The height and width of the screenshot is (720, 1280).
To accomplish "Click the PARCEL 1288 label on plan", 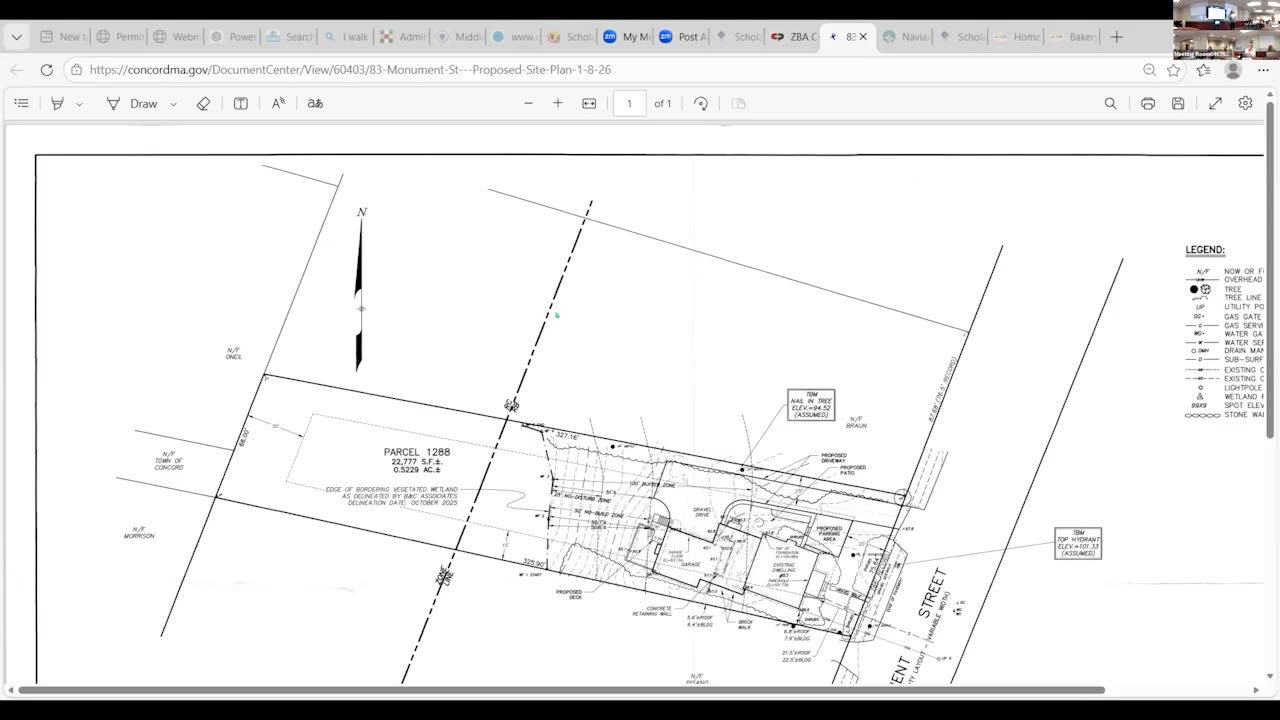I will (417, 452).
